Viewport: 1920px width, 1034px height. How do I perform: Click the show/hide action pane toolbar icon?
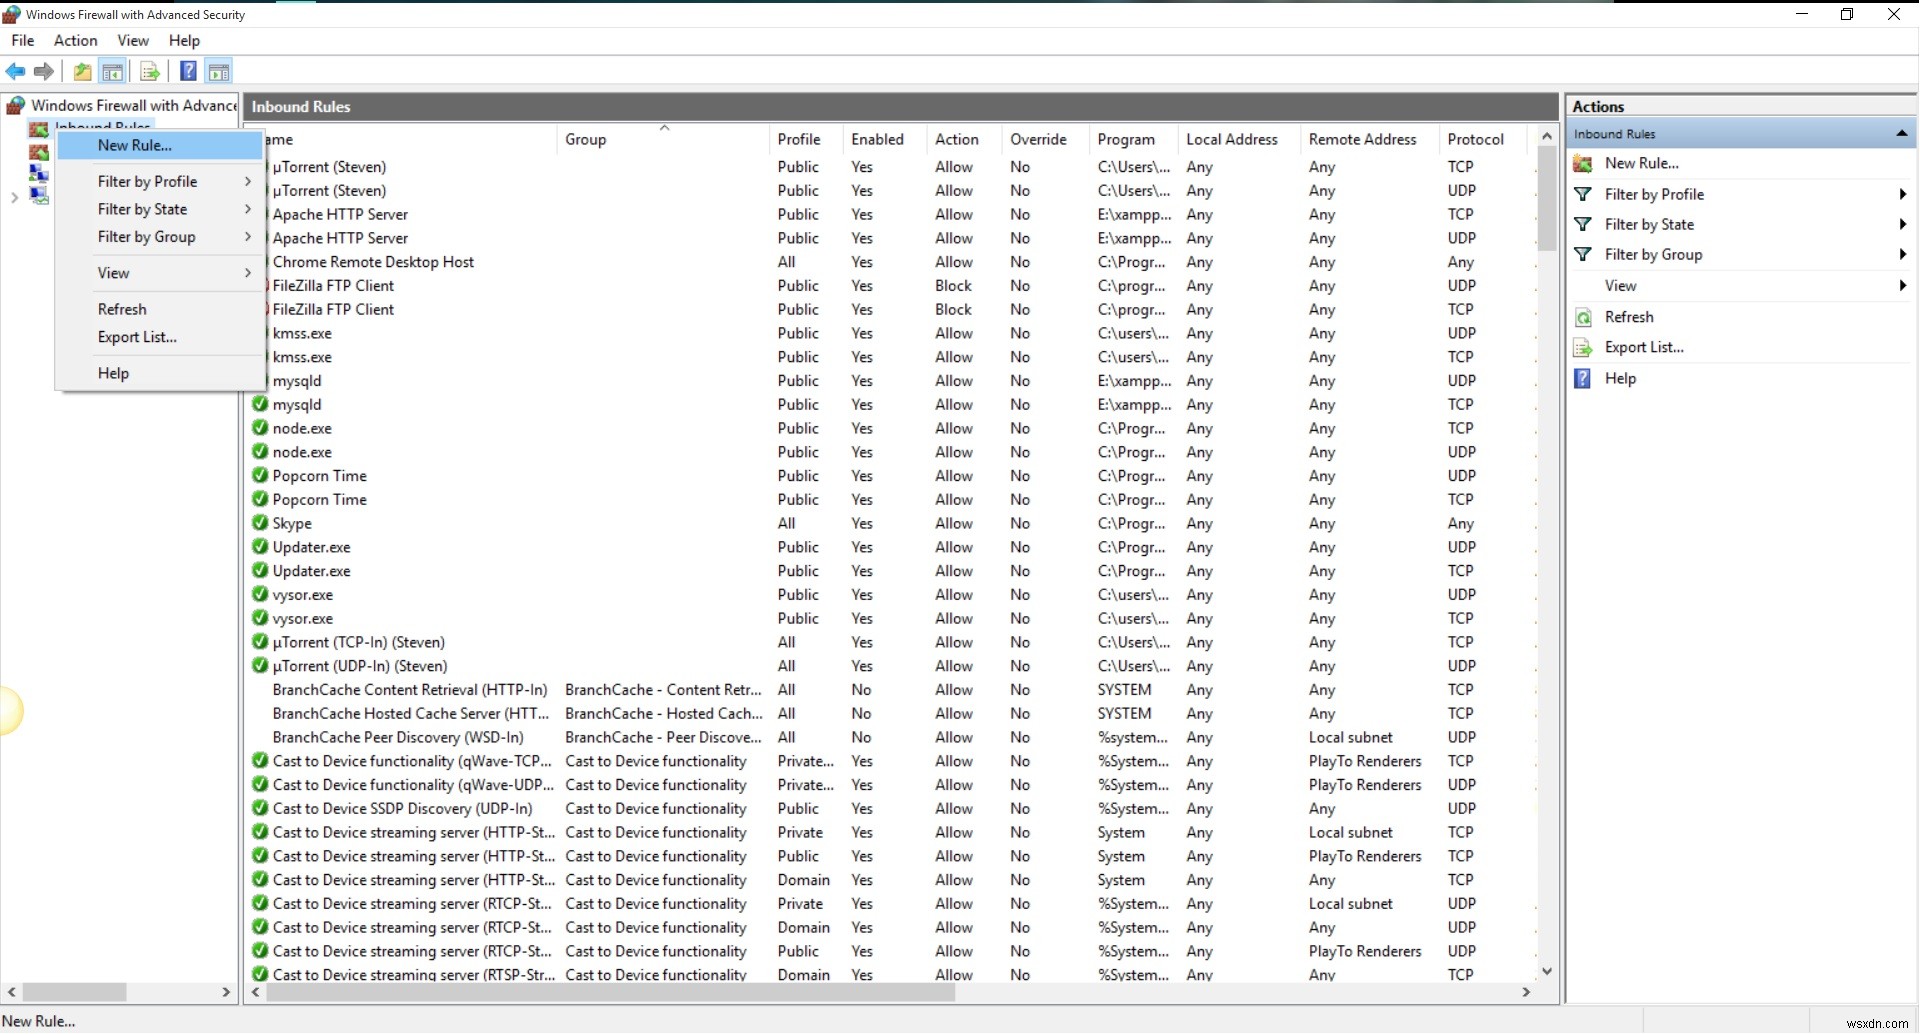pos(219,71)
